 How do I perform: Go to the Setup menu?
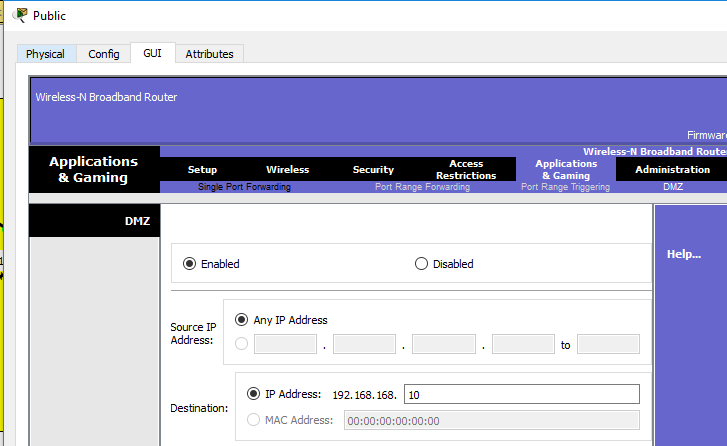(202, 170)
